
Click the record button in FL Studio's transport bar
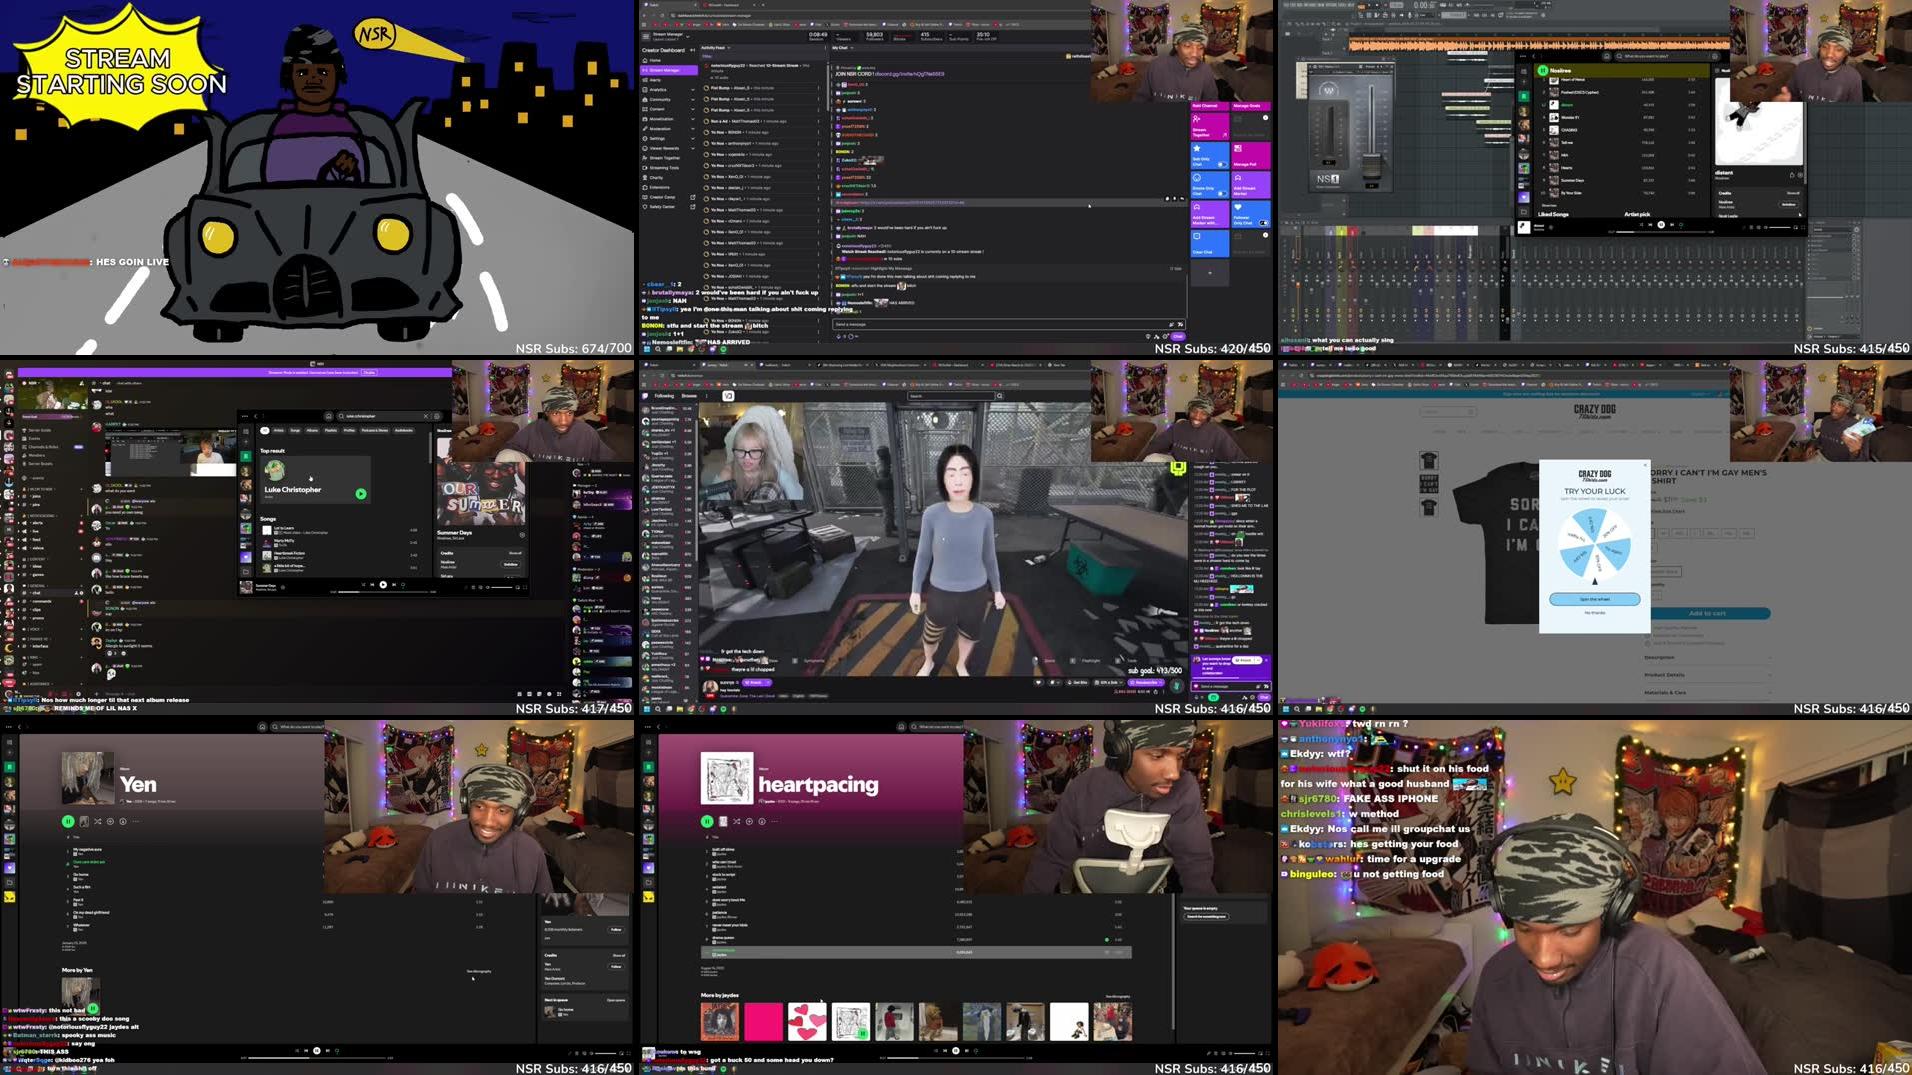point(1386,5)
